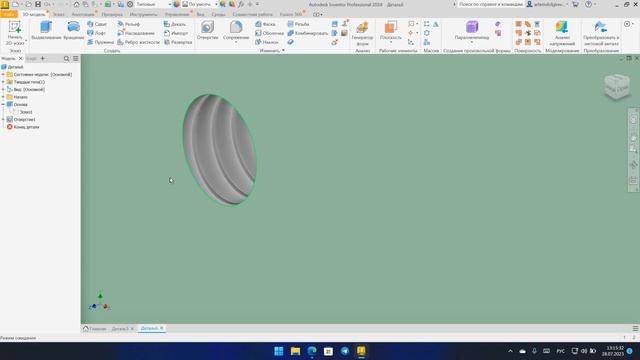Switch to the Управление ribbon tab
The width and height of the screenshot is (640, 360).
click(177, 14)
